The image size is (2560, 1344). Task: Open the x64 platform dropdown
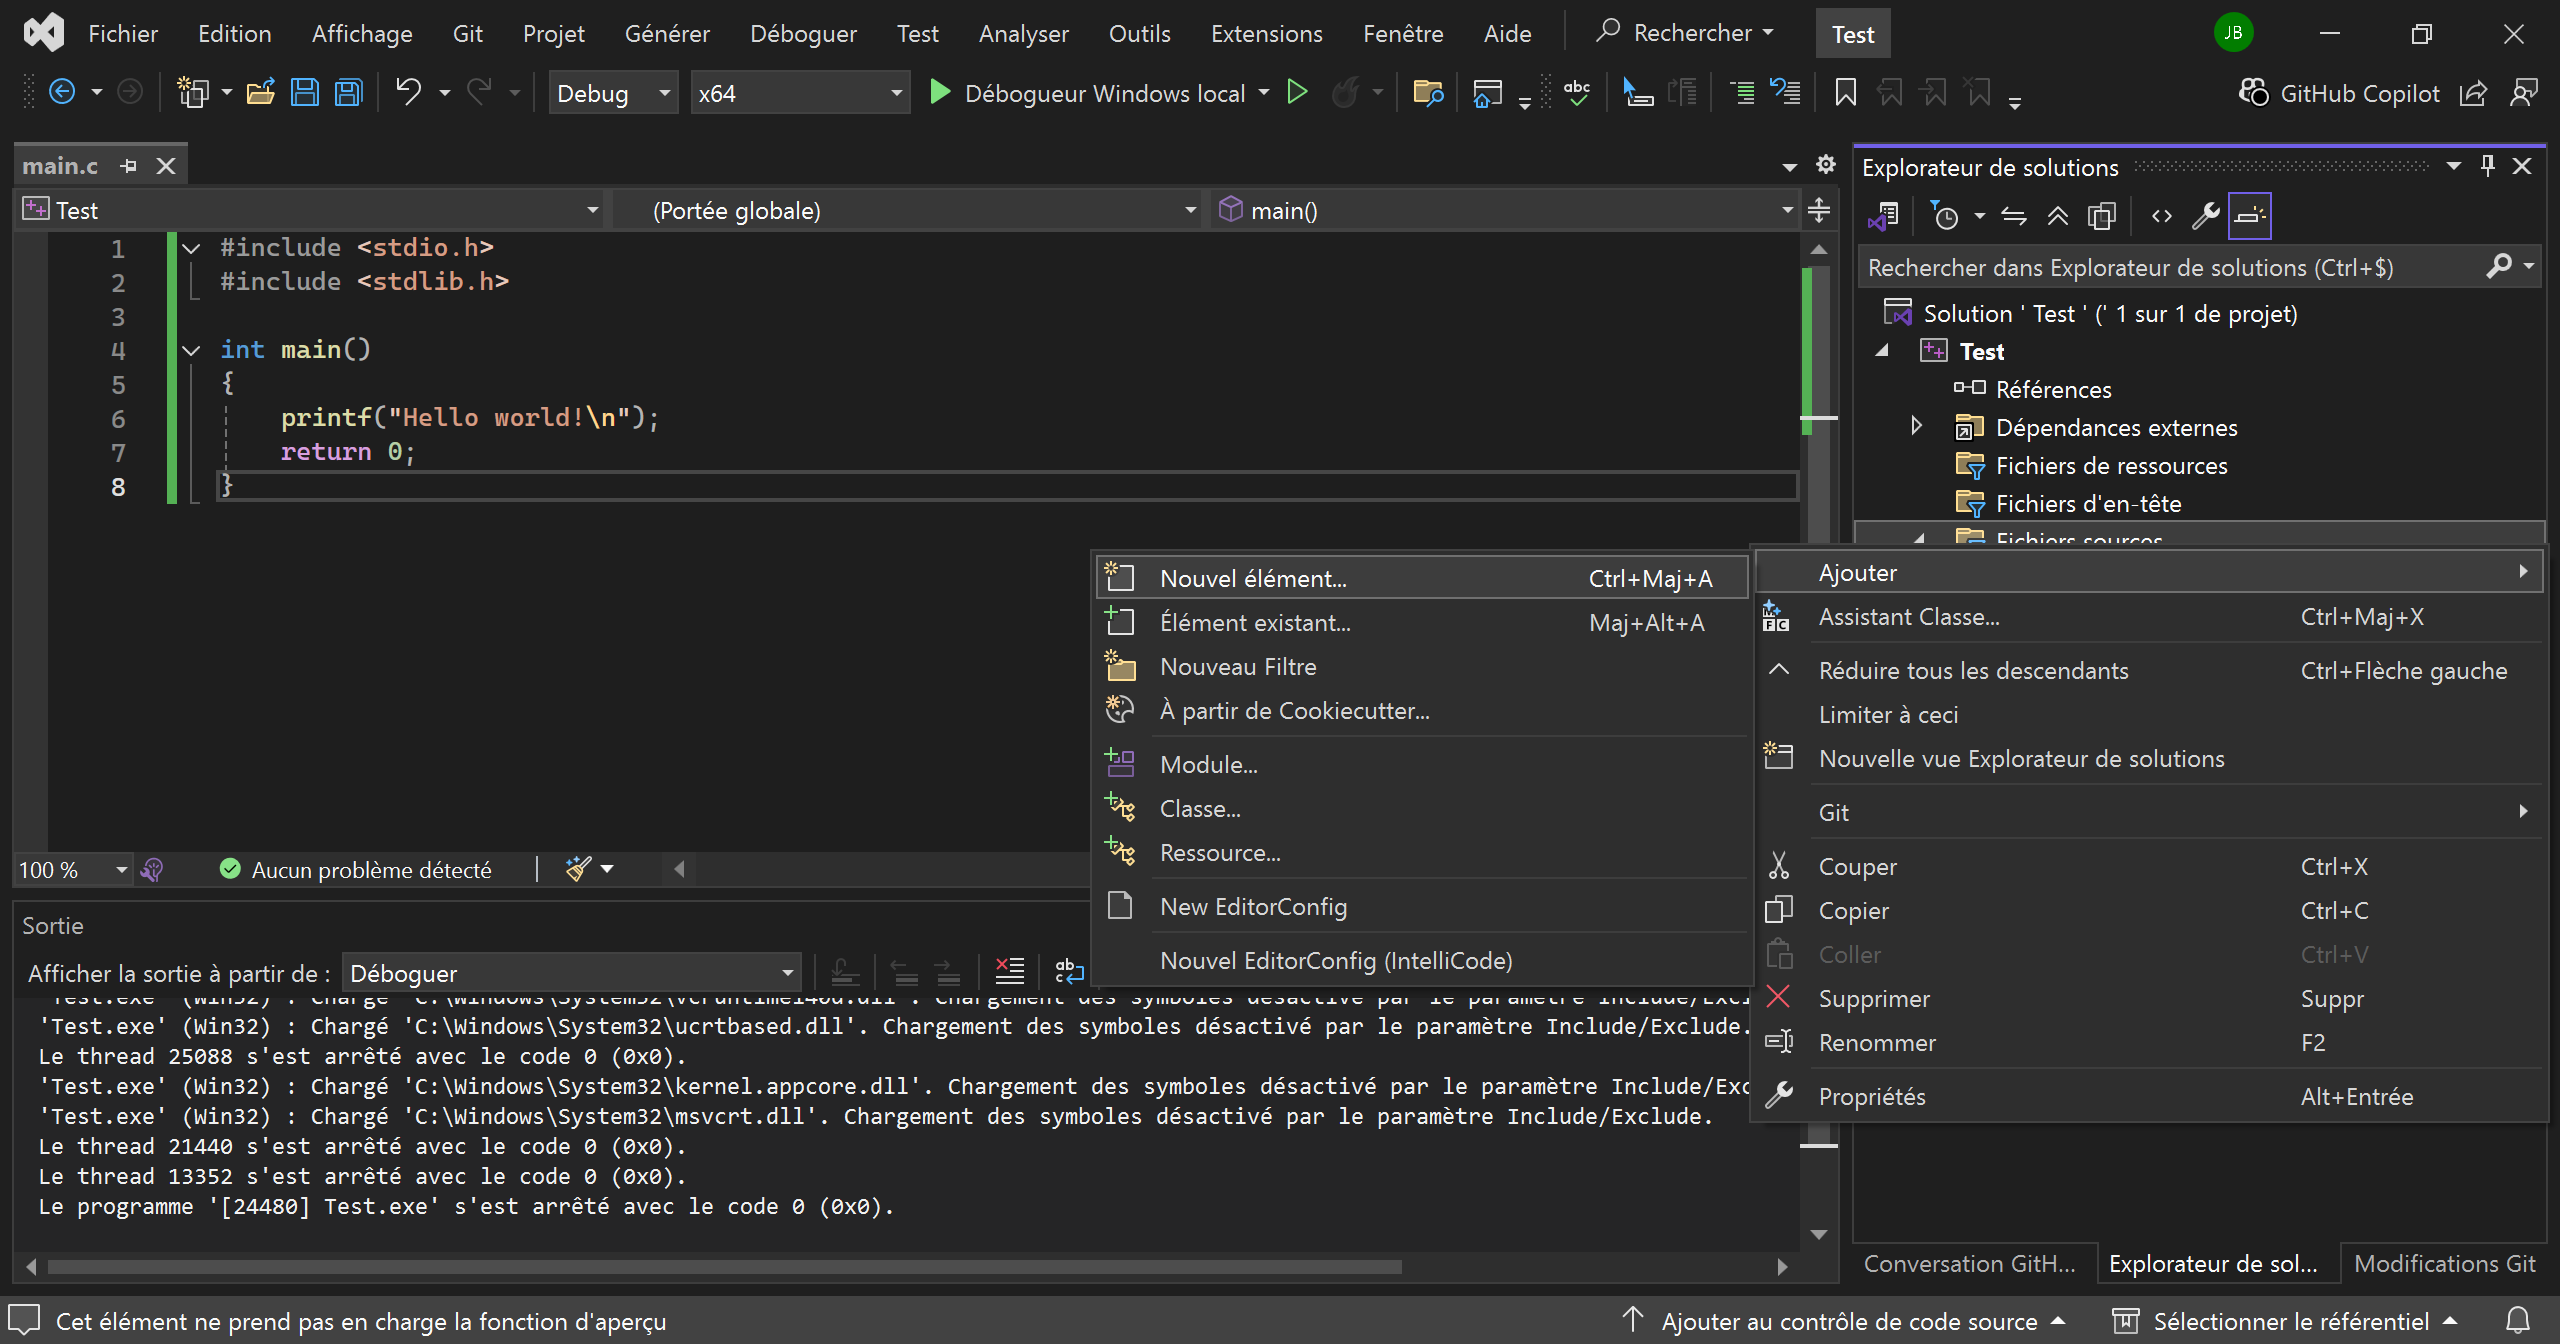tap(800, 93)
